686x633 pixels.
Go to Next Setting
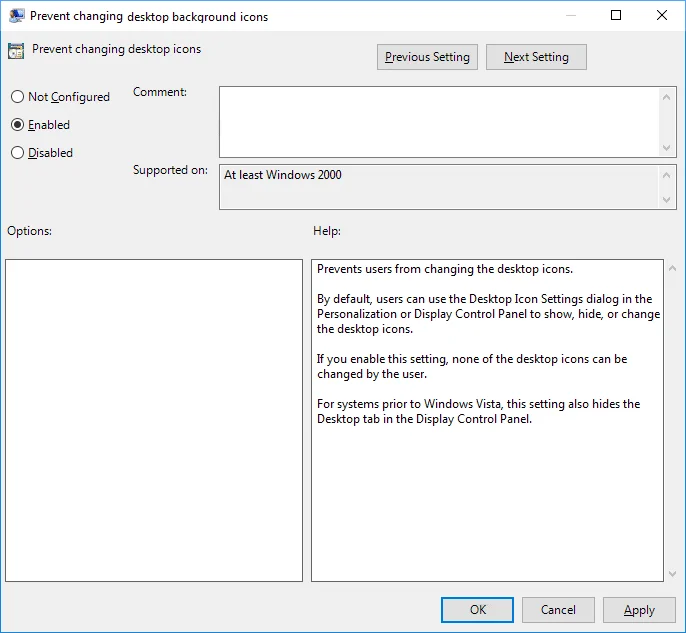point(536,57)
